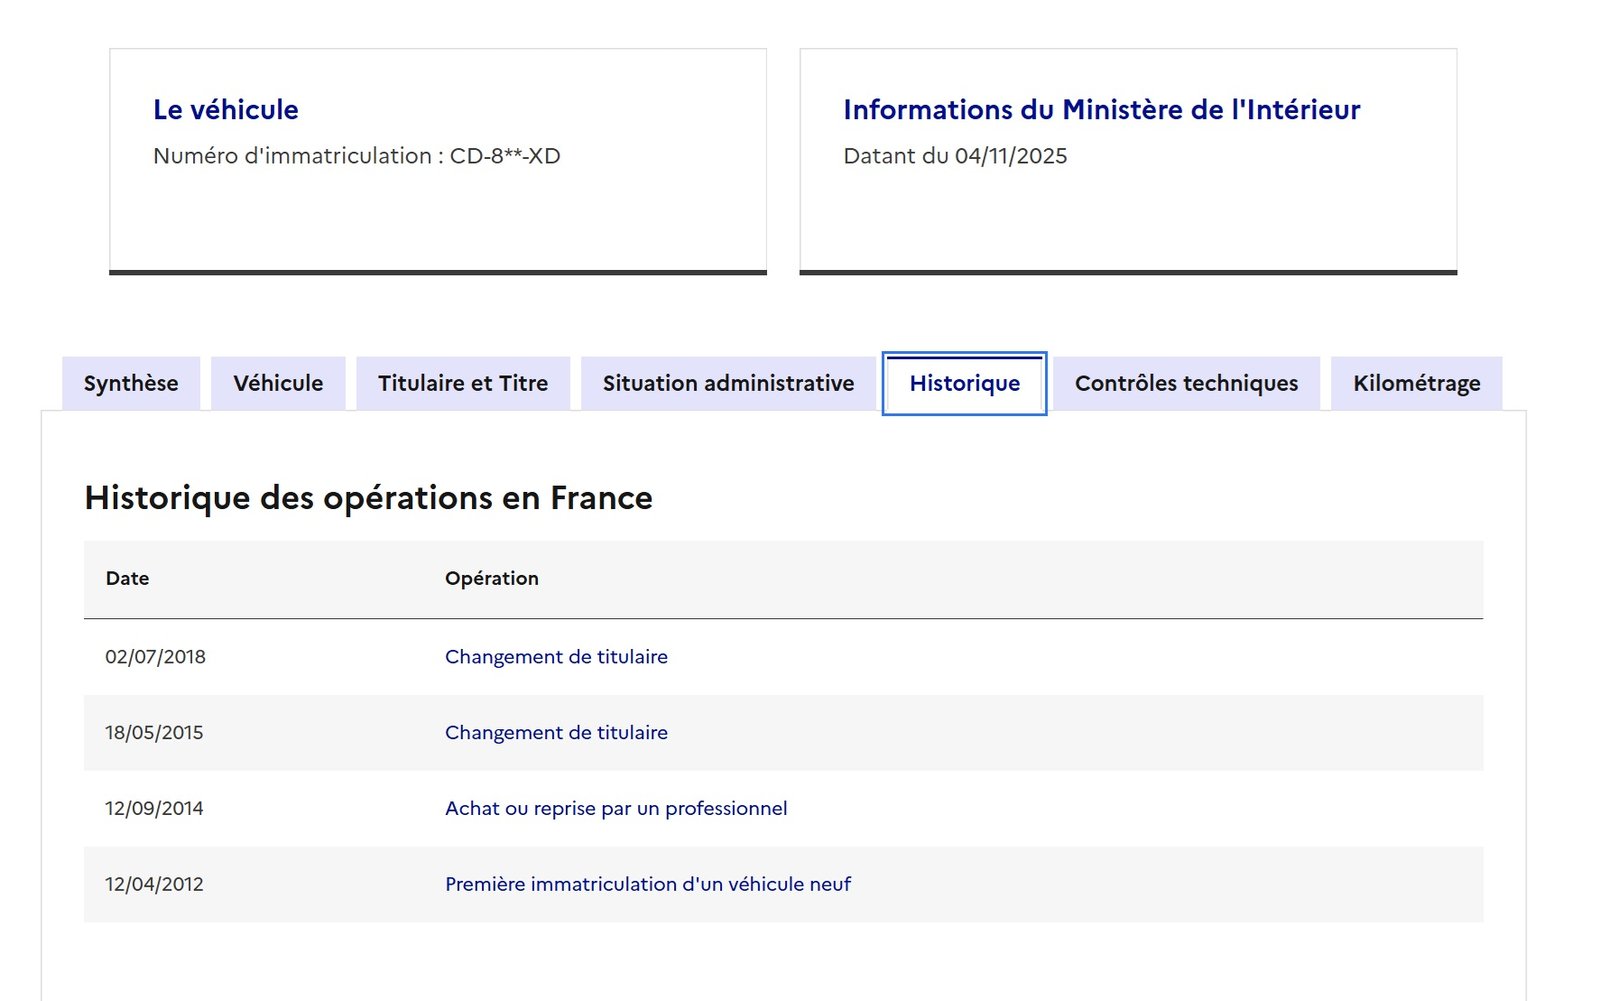
Task: Click the 18/05/2015 Changement de titulaire entry
Action: [x=556, y=733]
